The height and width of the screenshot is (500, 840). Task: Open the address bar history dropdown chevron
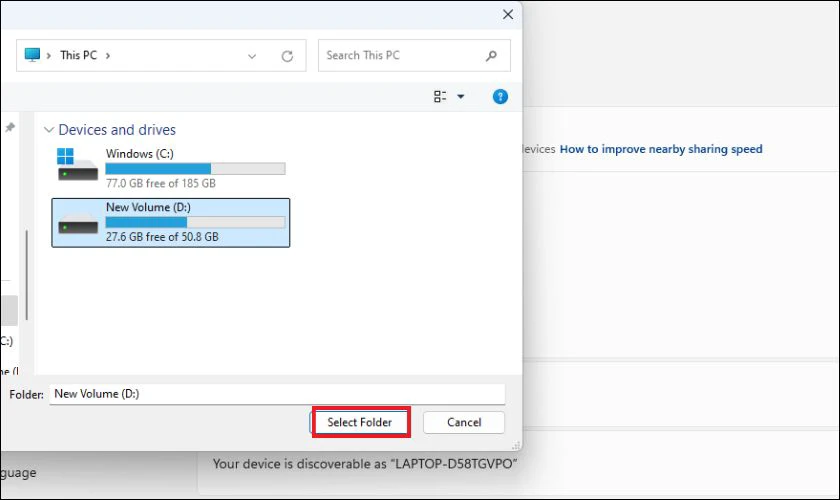(x=252, y=56)
